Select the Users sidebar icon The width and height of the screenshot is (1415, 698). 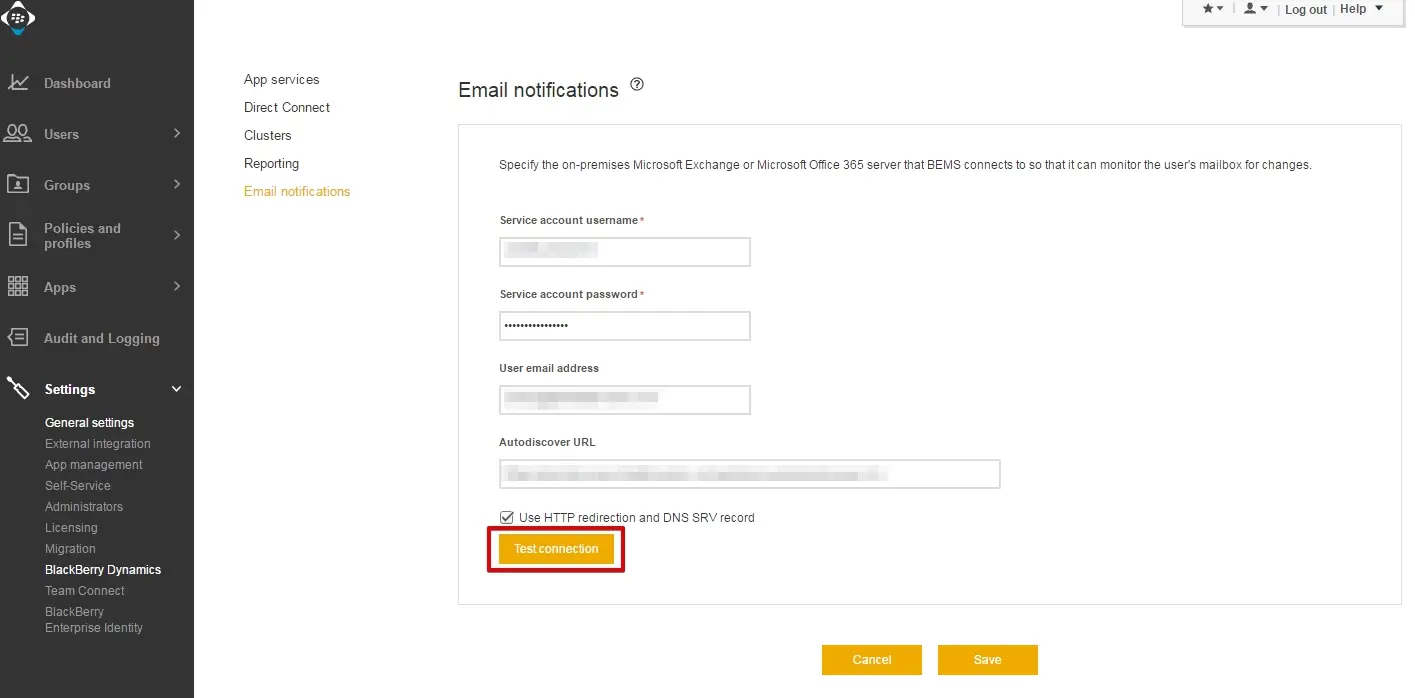[18, 133]
